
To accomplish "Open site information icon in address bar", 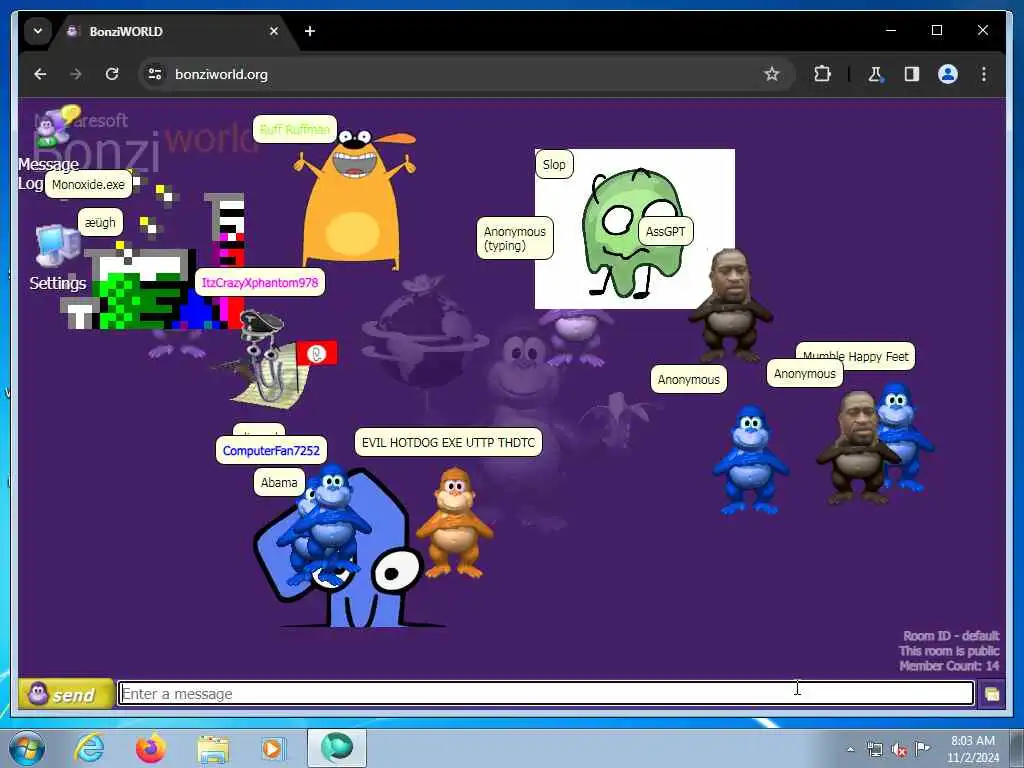I will pyautogui.click(x=155, y=74).
